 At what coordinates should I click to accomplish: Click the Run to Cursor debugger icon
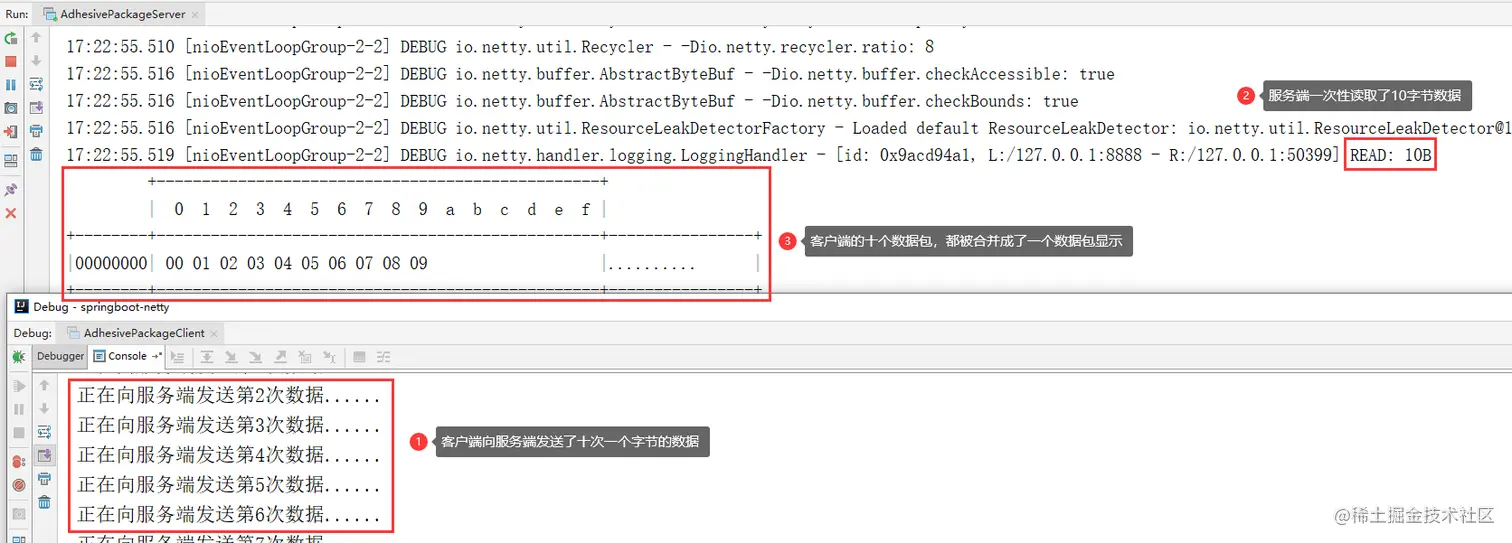[x=329, y=356]
